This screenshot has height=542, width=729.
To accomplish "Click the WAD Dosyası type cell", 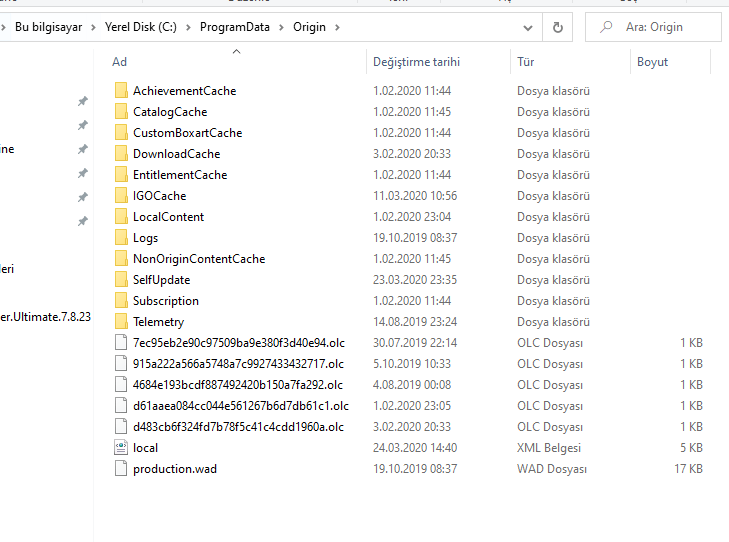I will tap(552, 469).
